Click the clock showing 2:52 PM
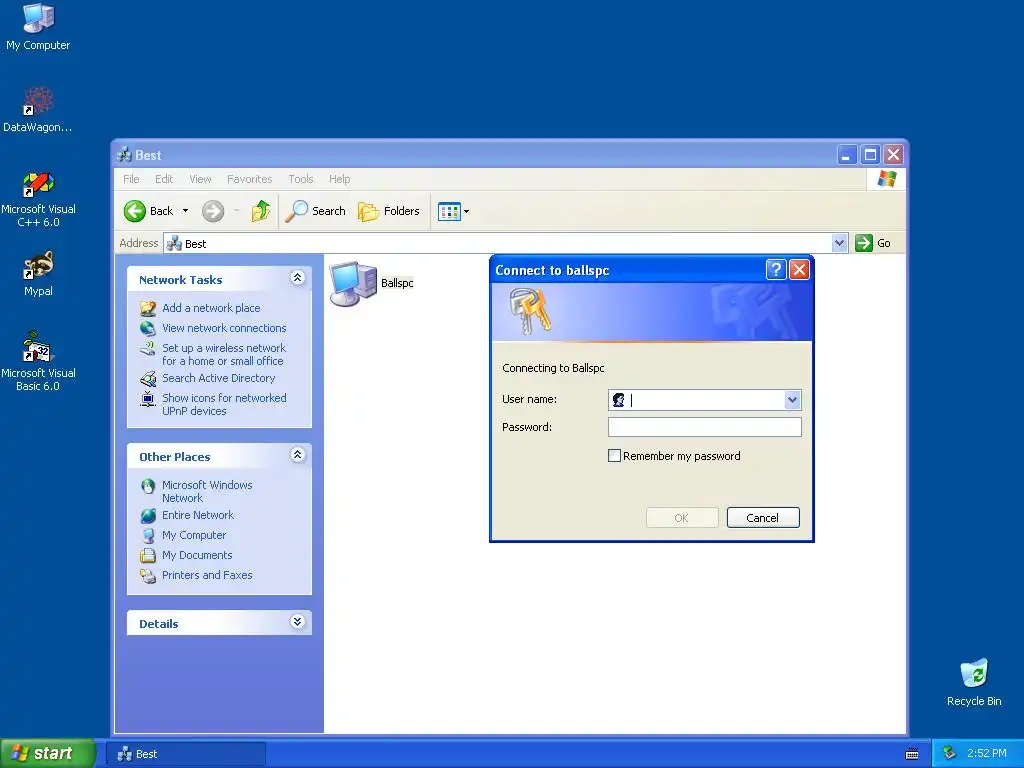This screenshot has width=1024, height=768. (987, 754)
